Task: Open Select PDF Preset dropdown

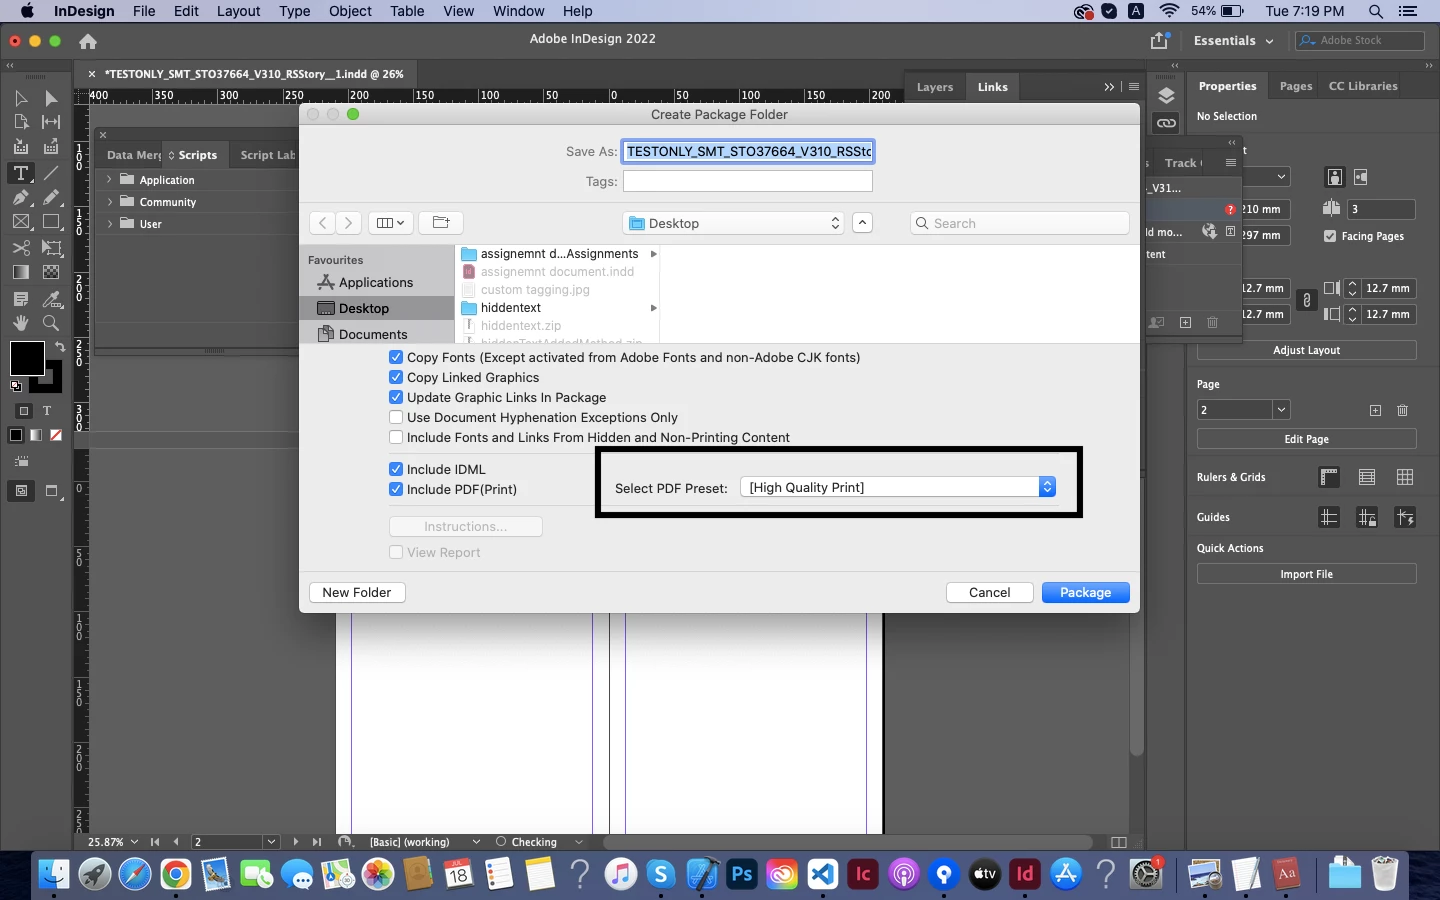Action: coord(898,487)
